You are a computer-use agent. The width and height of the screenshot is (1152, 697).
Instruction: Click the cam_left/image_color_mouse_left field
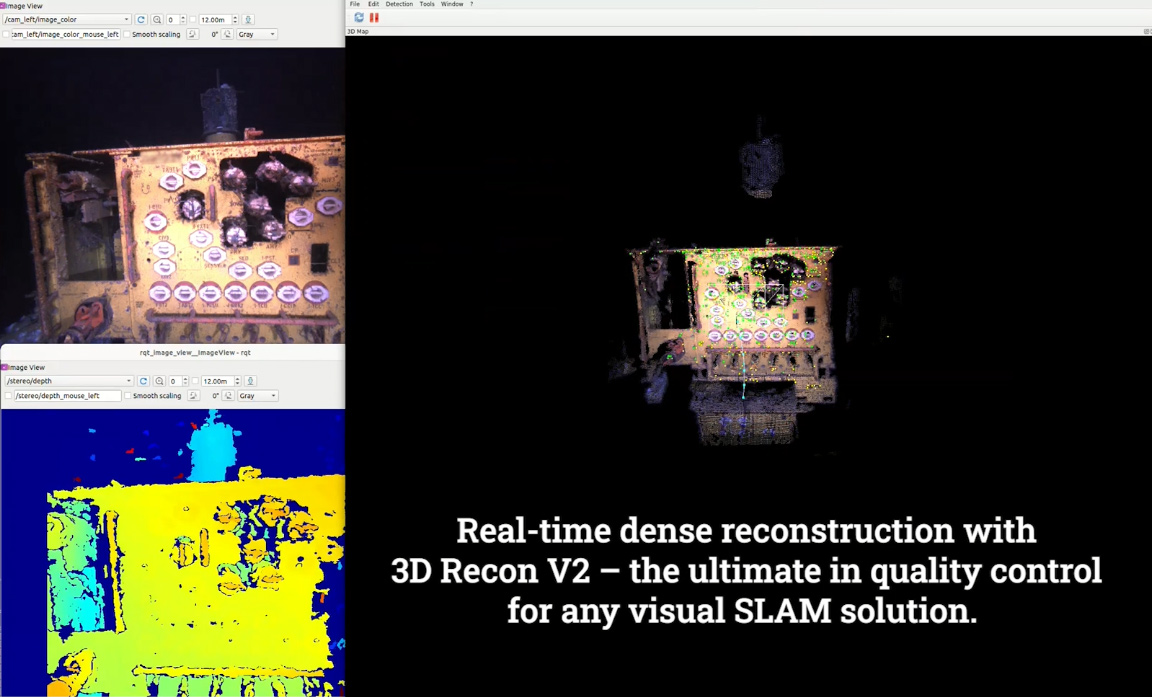[x=65, y=35]
